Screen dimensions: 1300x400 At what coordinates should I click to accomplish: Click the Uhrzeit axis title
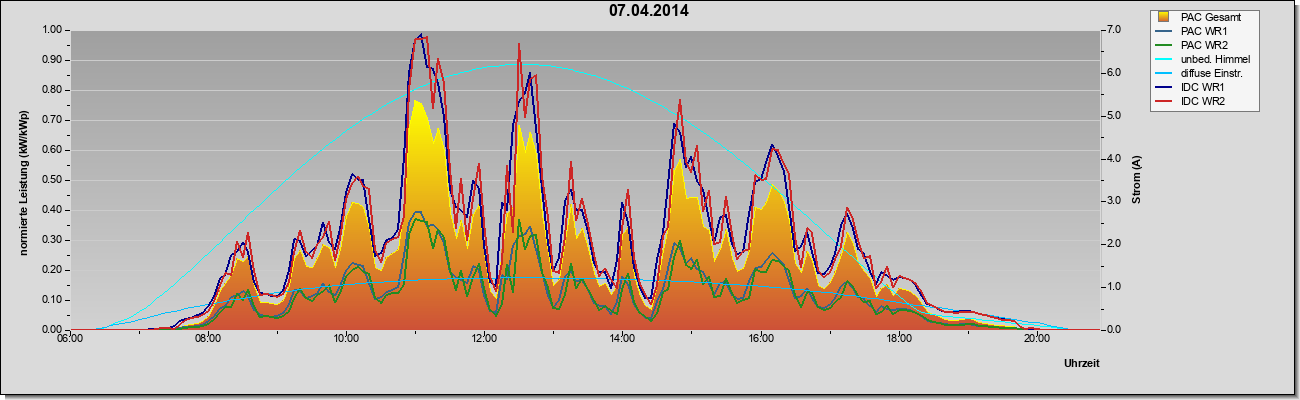tap(1082, 364)
